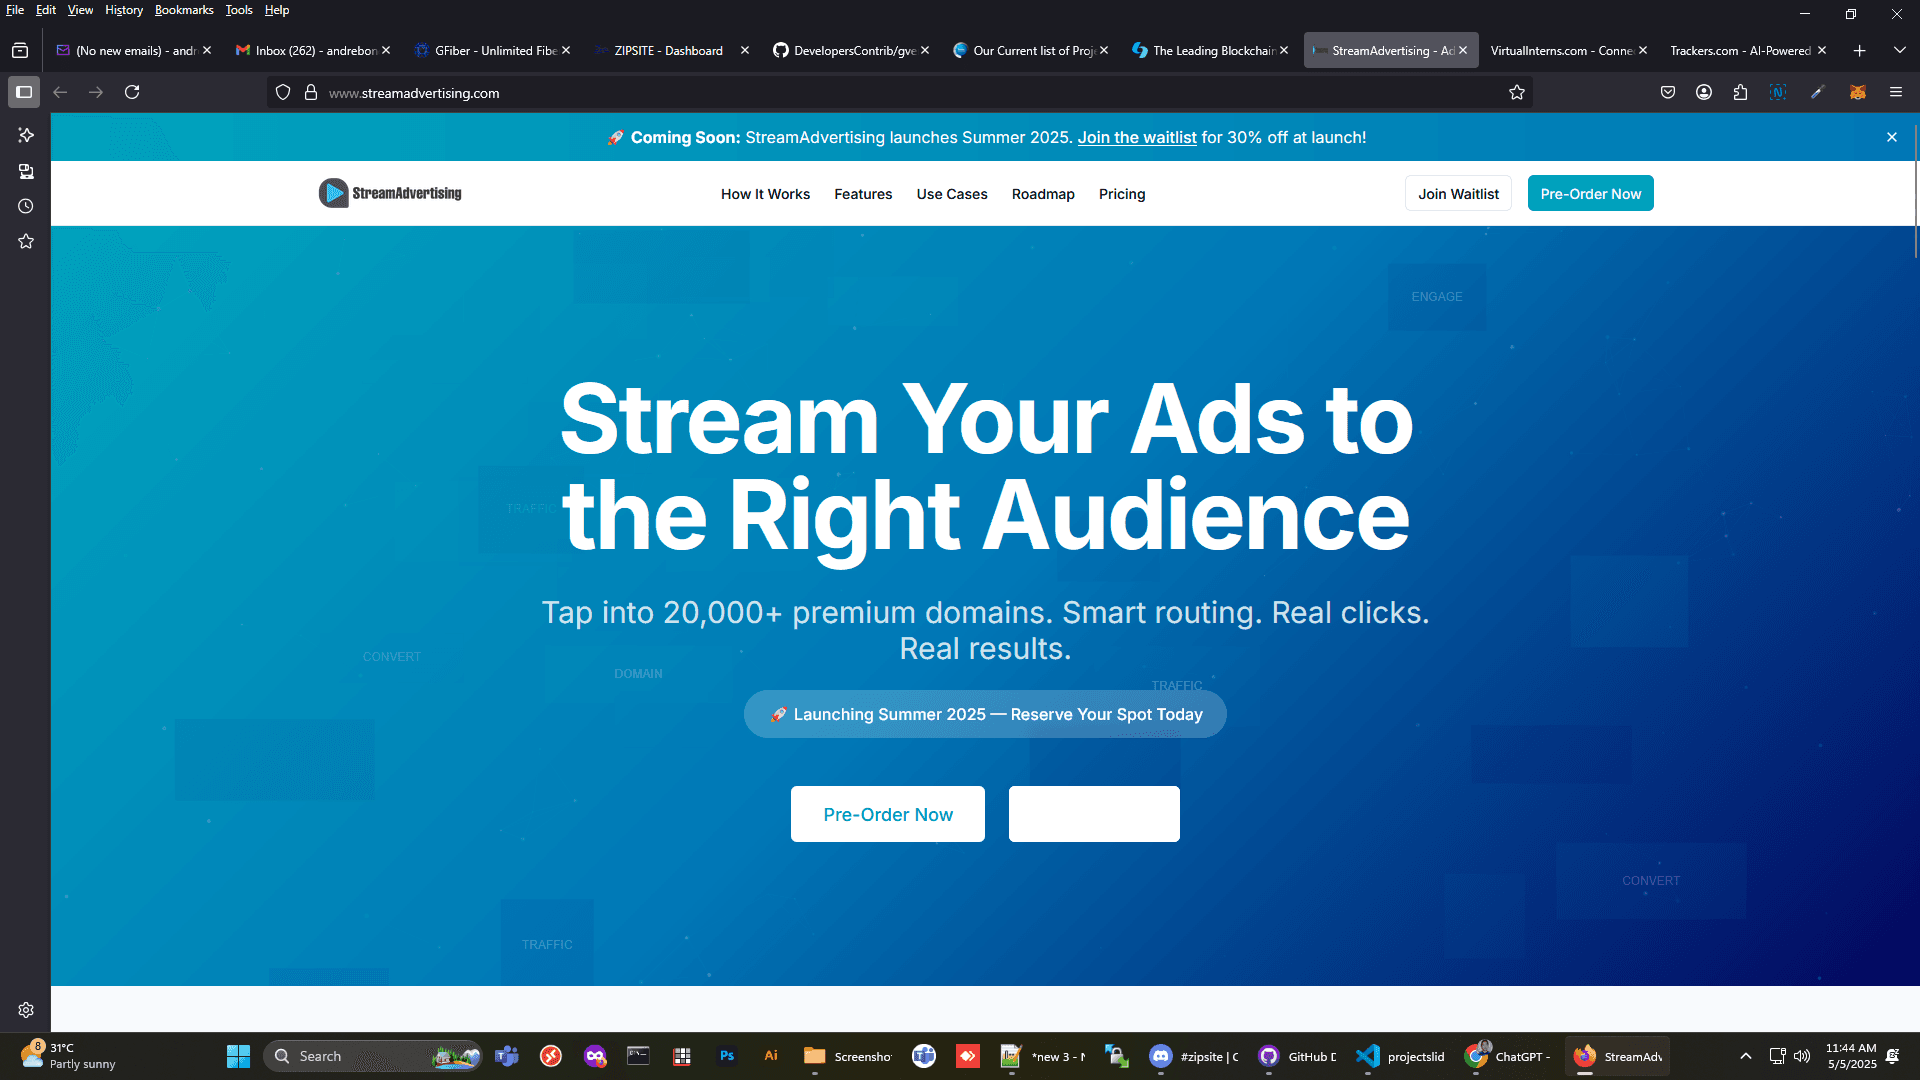Open the File menu
This screenshot has height=1080, width=1920.
[x=15, y=10]
